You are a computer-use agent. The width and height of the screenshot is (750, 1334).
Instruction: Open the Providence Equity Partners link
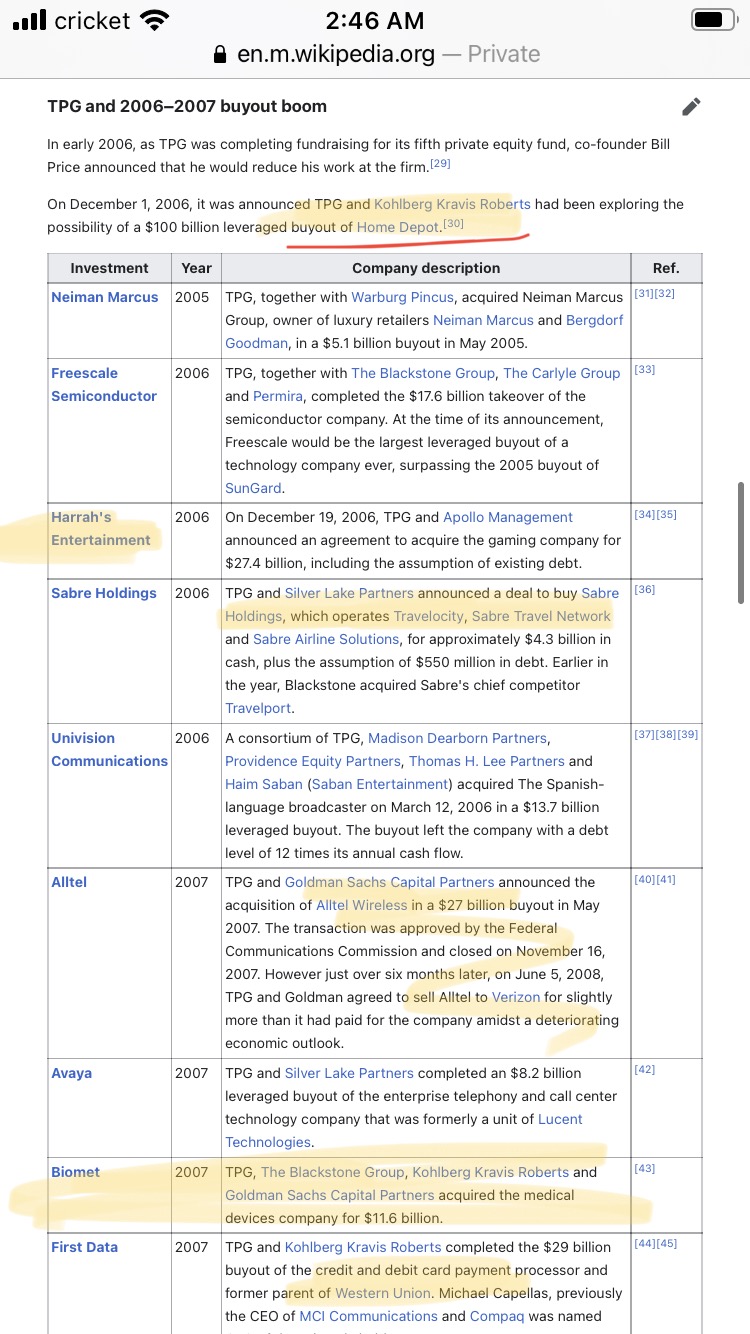313,761
